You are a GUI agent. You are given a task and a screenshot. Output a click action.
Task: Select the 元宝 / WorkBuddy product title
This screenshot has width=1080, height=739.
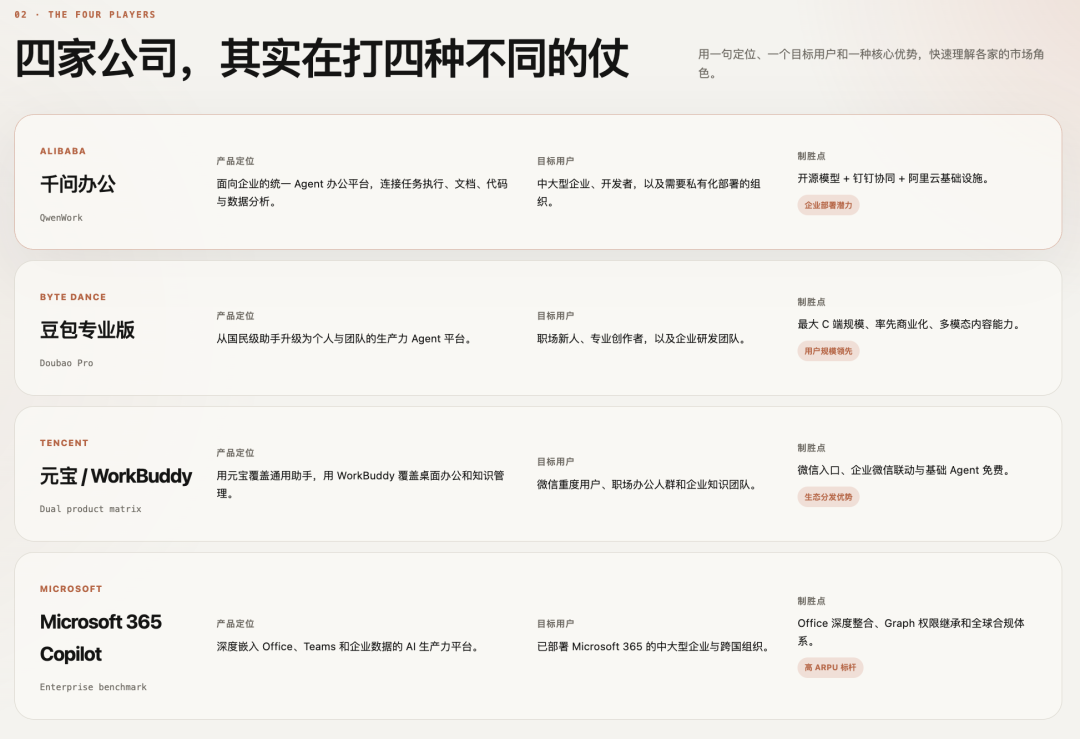click(116, 476)
